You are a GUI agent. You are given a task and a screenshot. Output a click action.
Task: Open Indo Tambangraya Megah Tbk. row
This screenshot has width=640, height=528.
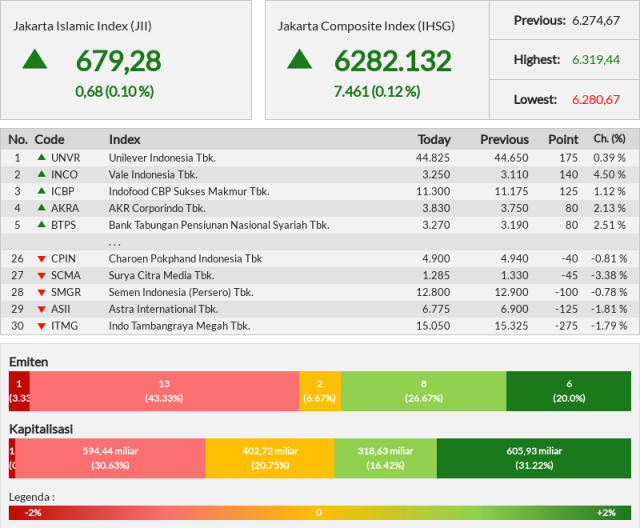pyautogui.click(x=179, y=326)
